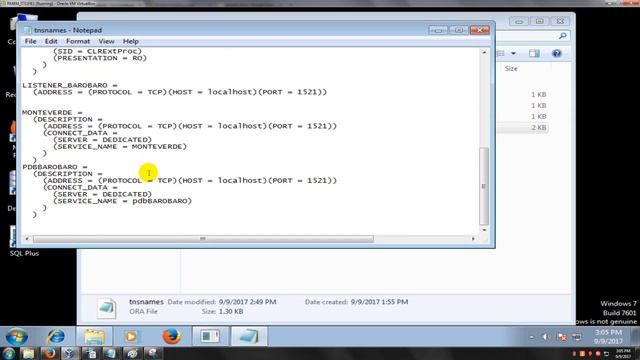Maximize the tnsnames Notepad window
This screenshot has width=640, height=360.
click(x=459, y=30)
